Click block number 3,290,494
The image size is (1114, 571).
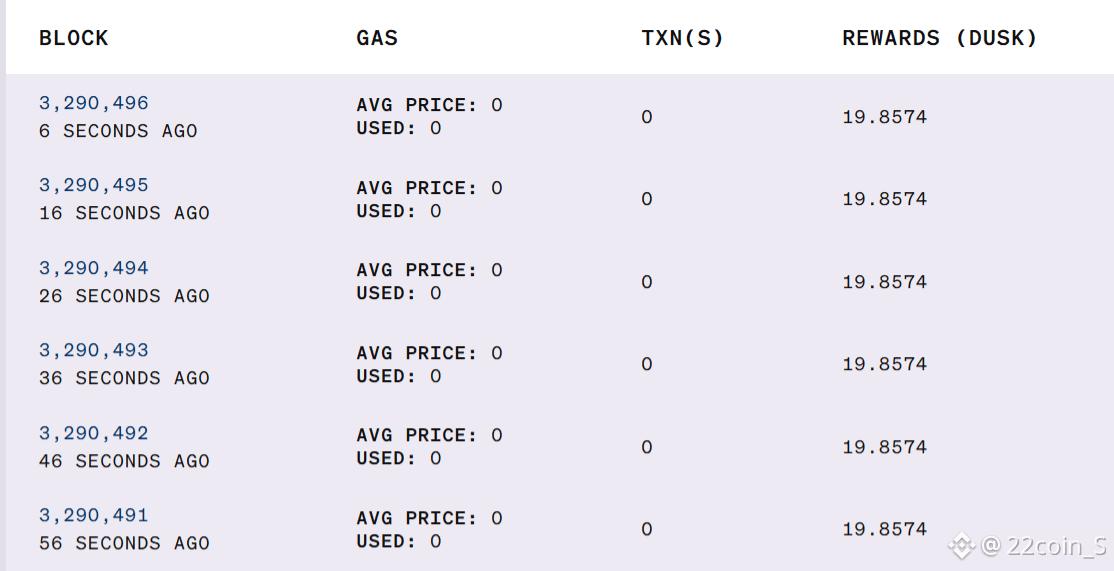click(94, 268)
